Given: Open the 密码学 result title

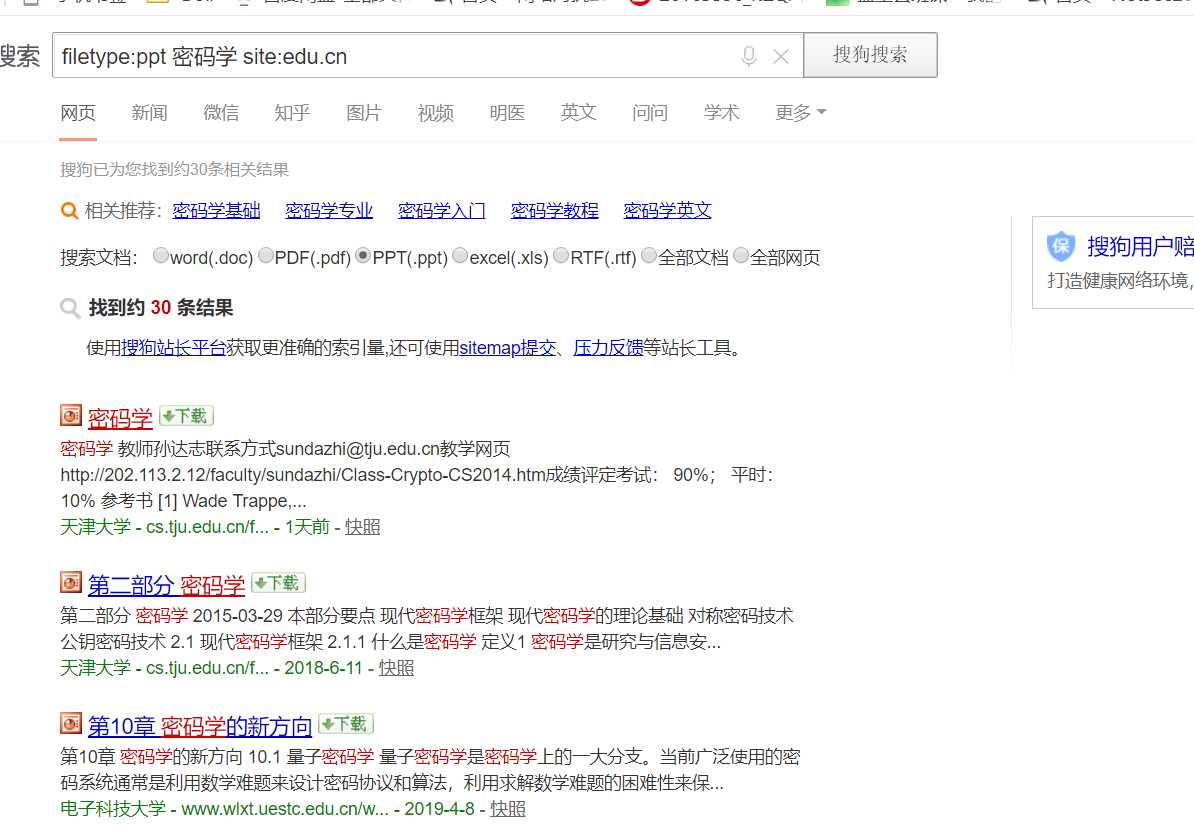Looking at the screenshot, I should click(x=120, y=418).
